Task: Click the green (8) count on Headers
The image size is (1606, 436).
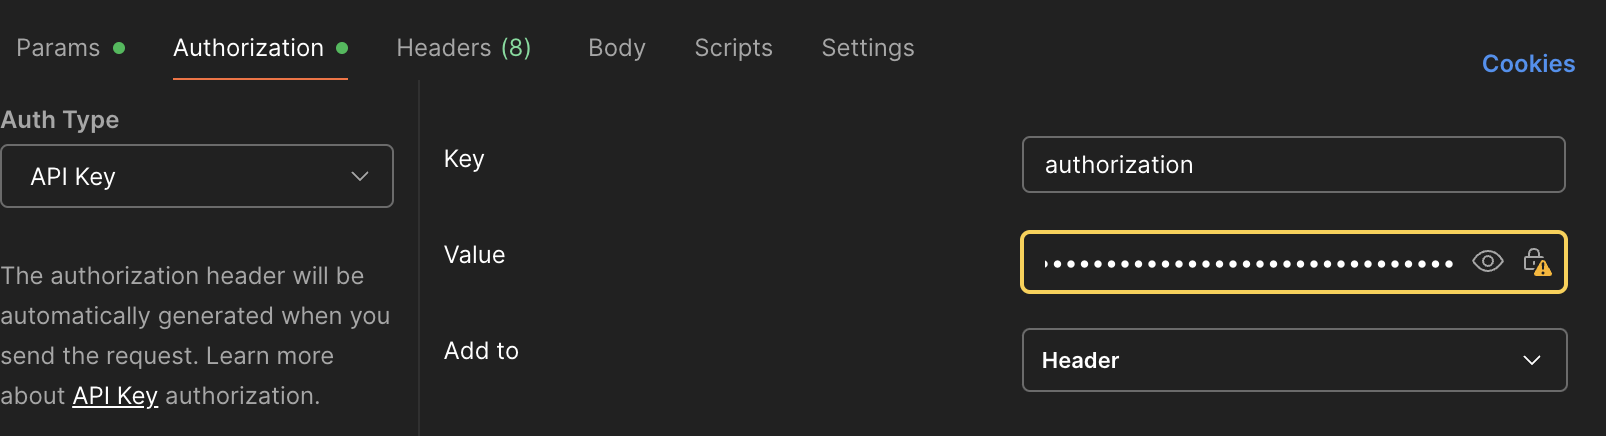Action: click(x=516, y=48)
